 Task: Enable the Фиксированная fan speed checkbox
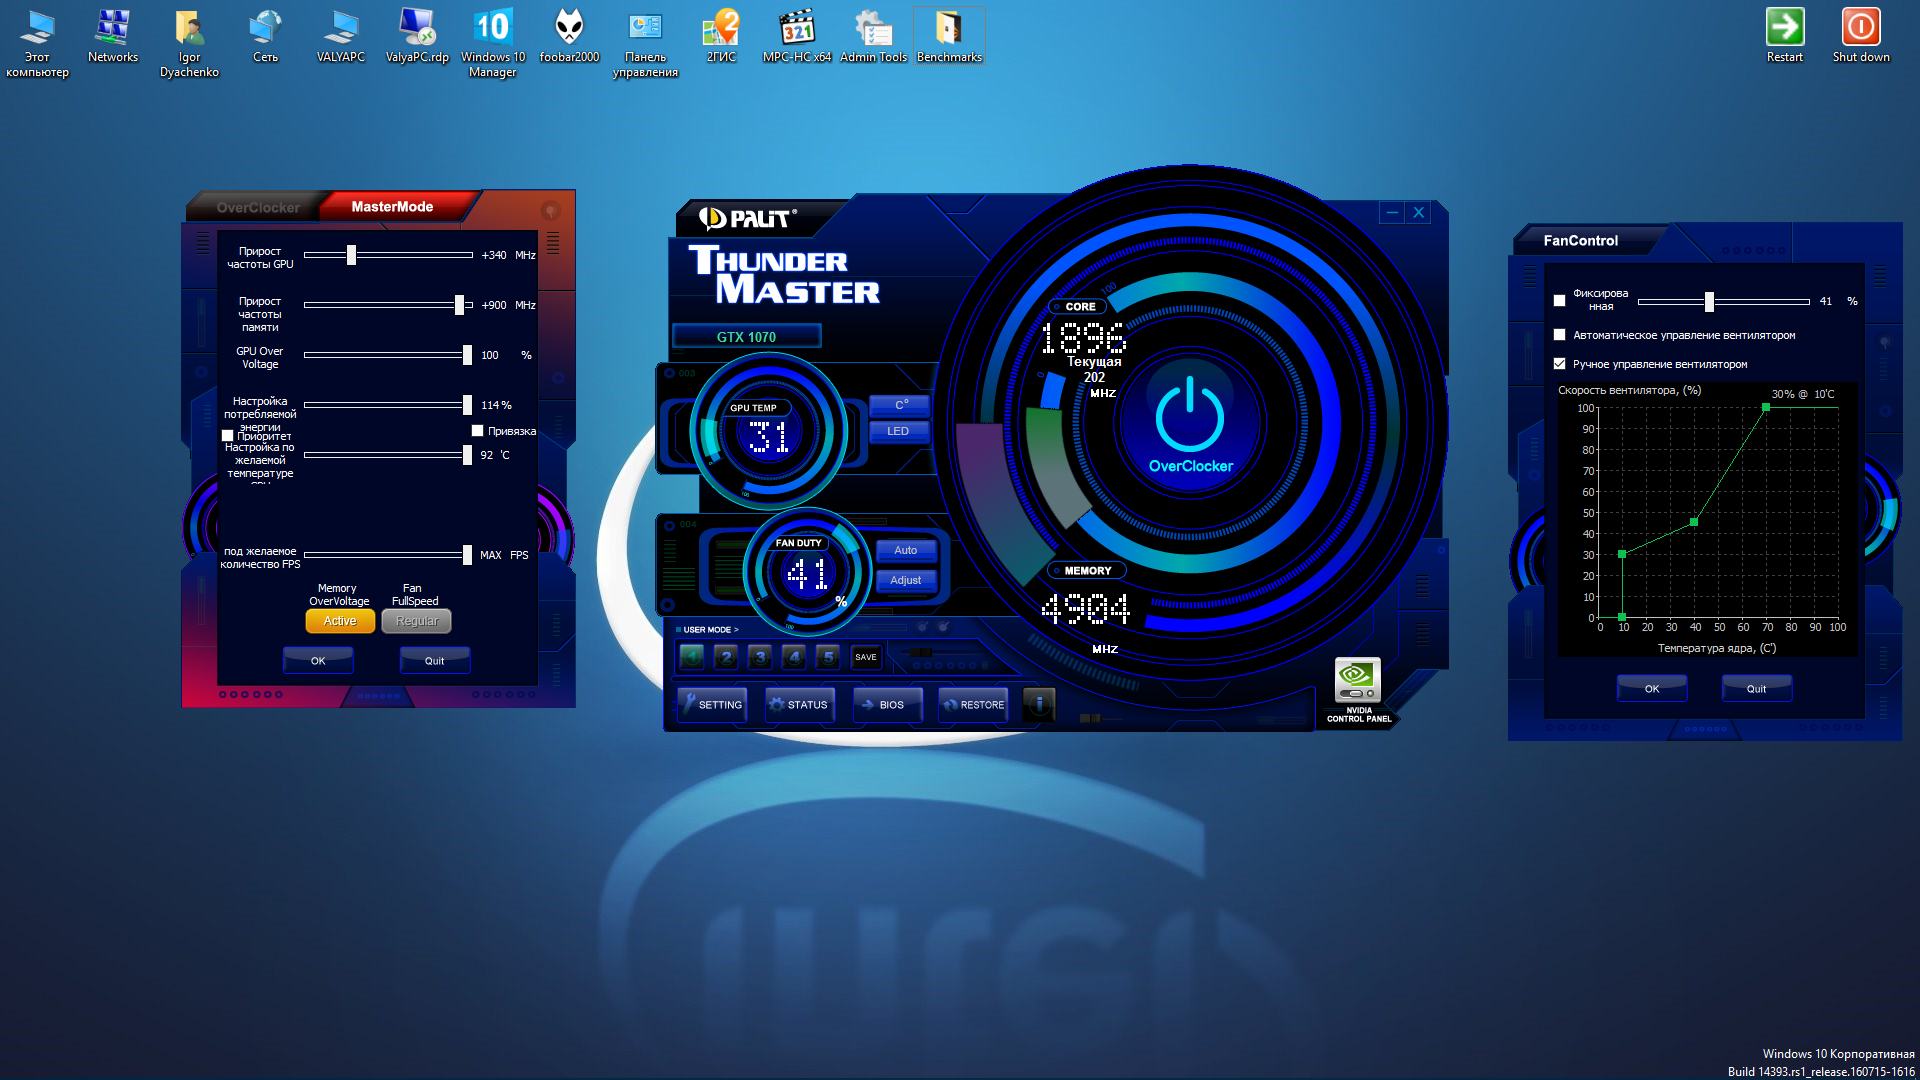click(x=1559, y=300)
